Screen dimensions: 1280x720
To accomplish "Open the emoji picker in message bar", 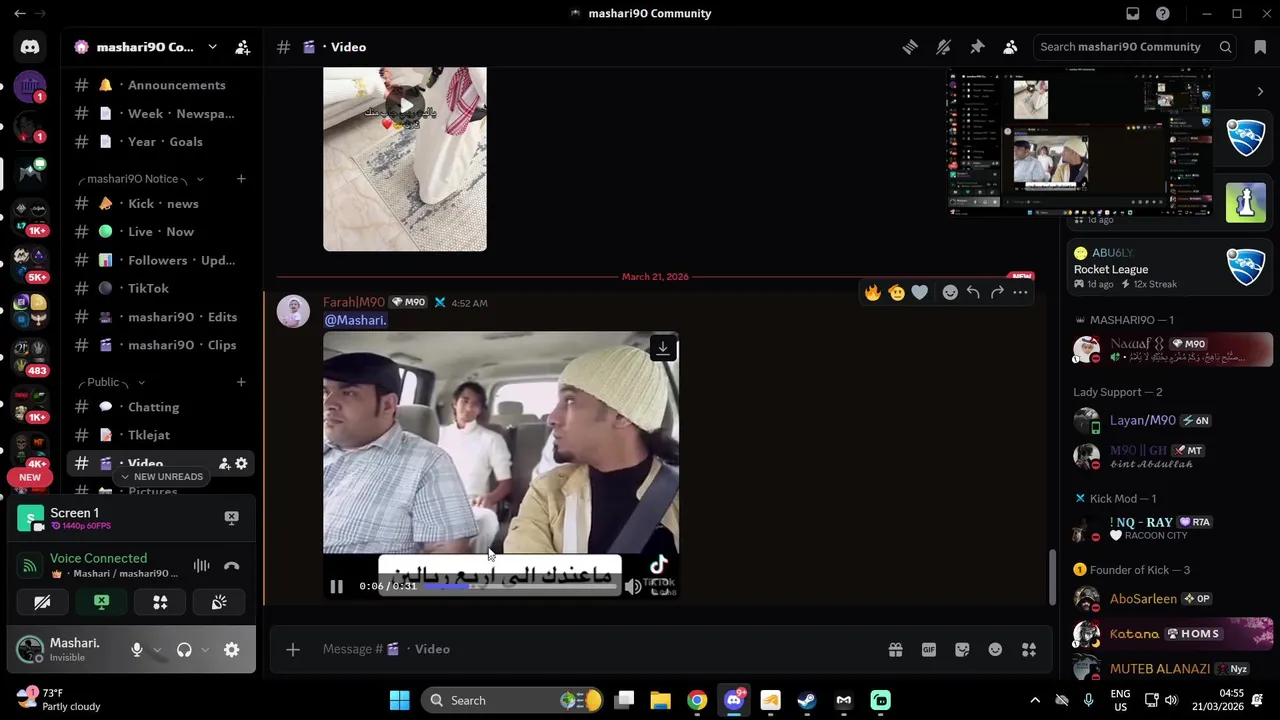I will coord(995,650).
